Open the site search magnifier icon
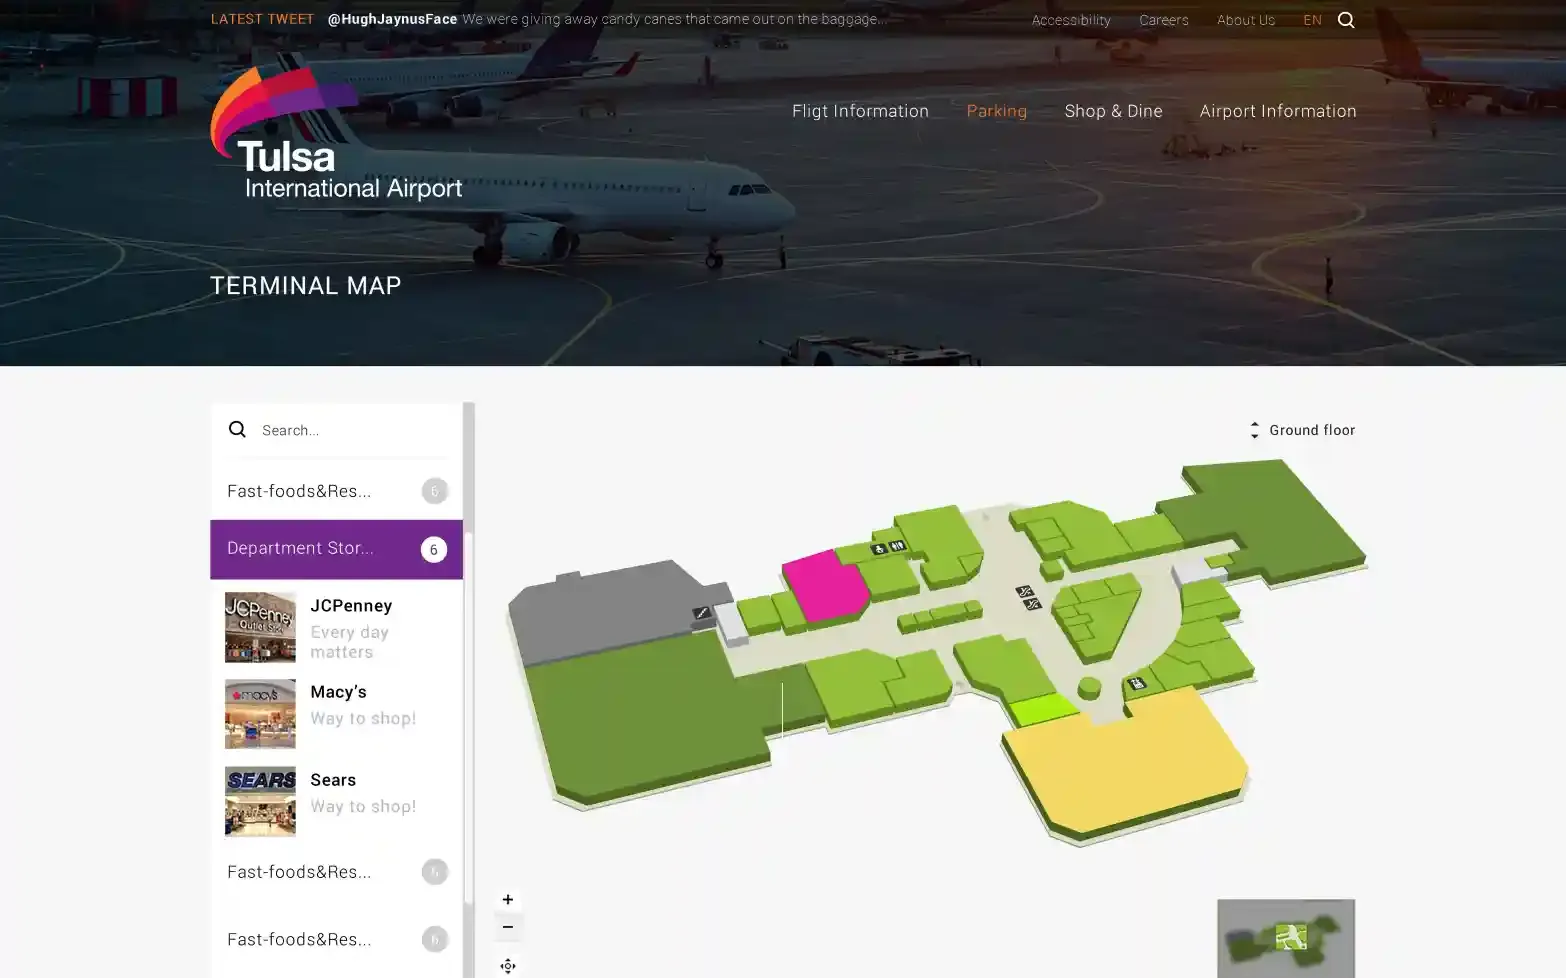 pyautogui.click(x=1346, y=20)
